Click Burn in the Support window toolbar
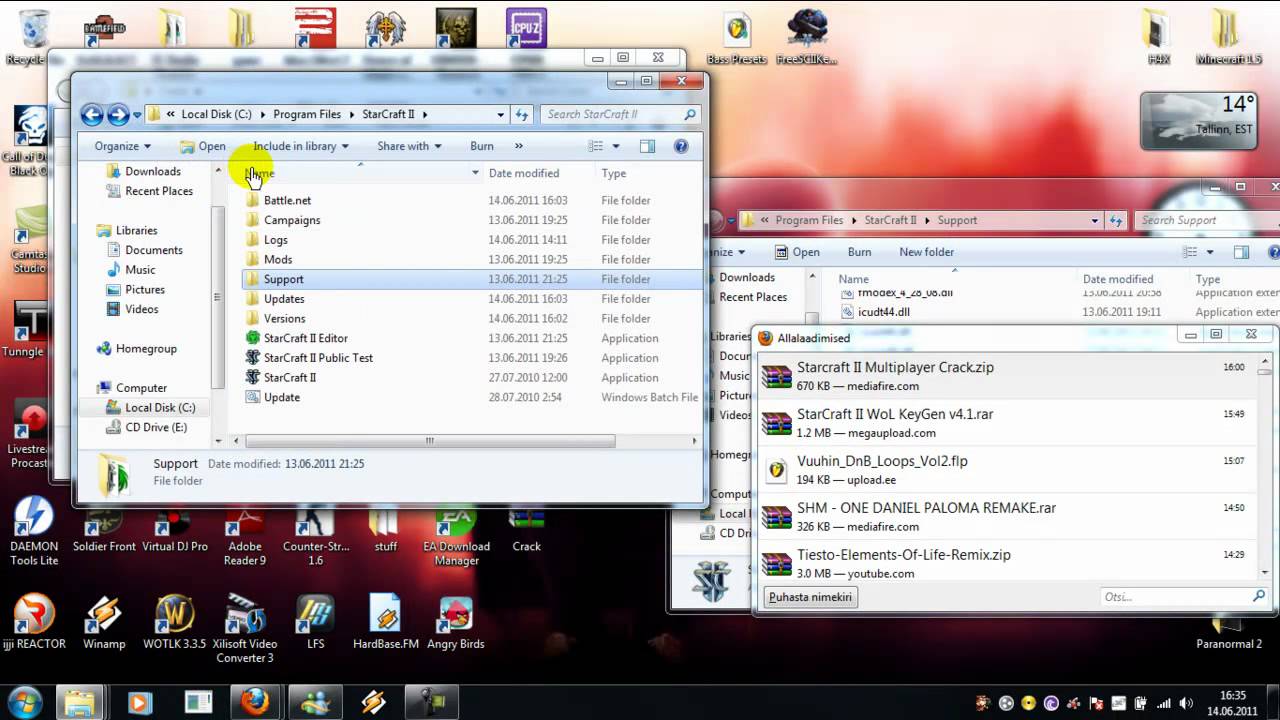 859,252
